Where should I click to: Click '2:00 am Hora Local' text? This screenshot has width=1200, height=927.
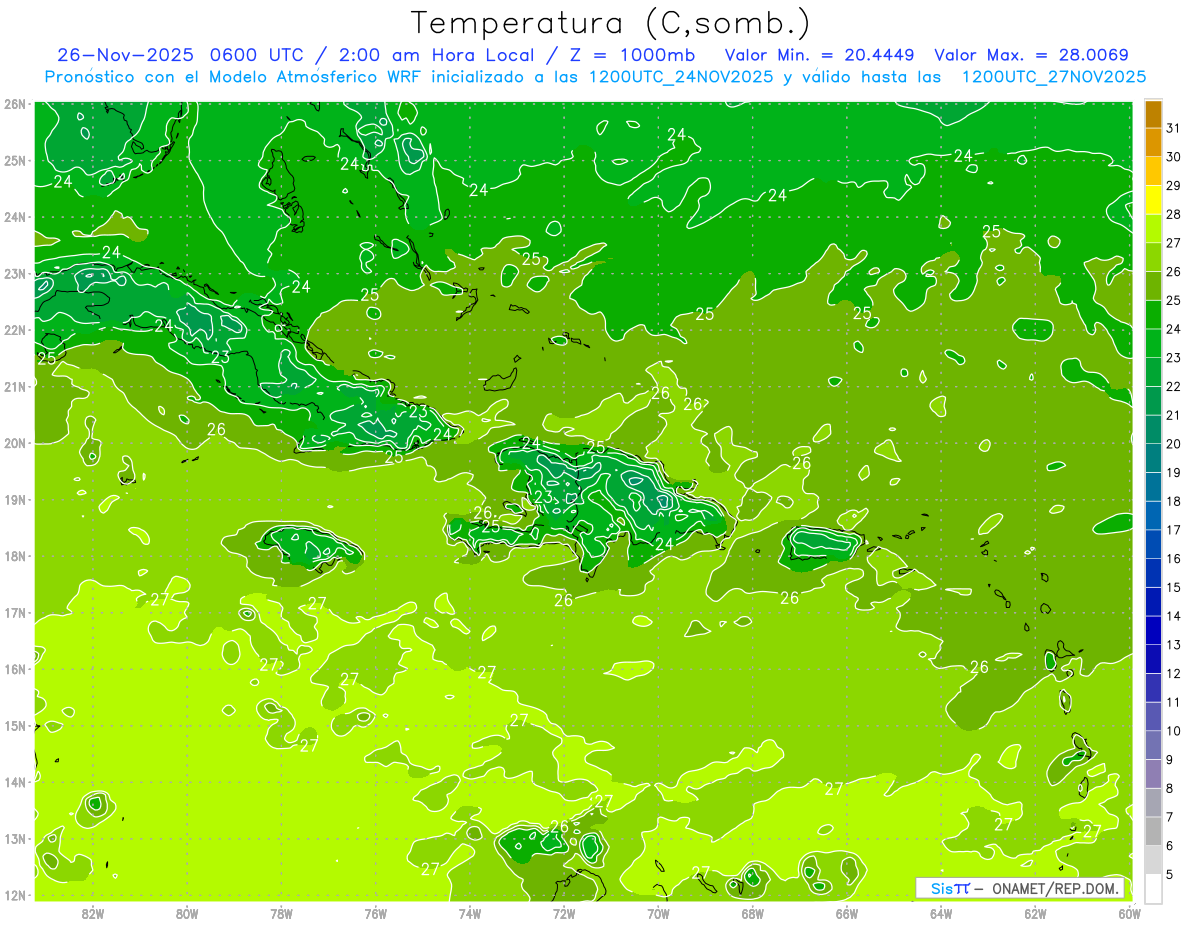pyautogui.click(x=439, y=55)
